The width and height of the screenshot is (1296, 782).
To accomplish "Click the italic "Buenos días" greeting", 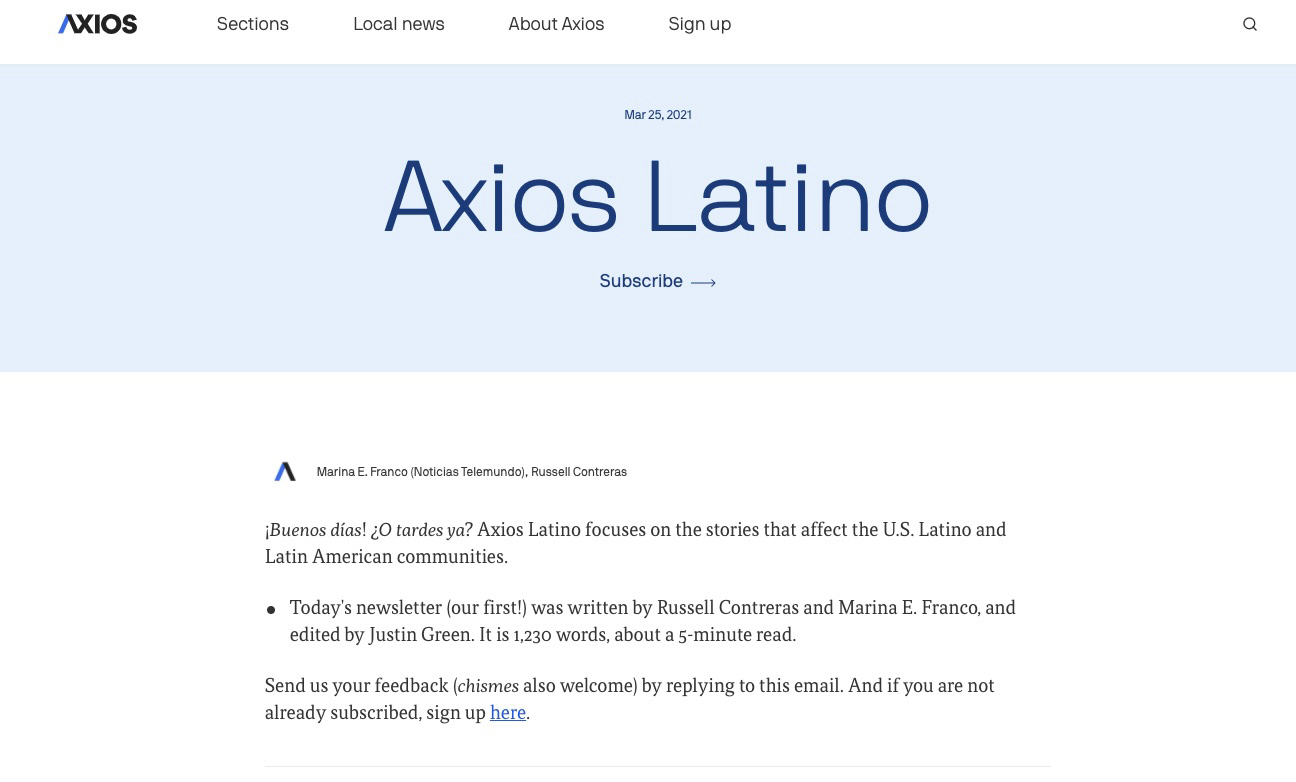I will [x=315, y=530].
